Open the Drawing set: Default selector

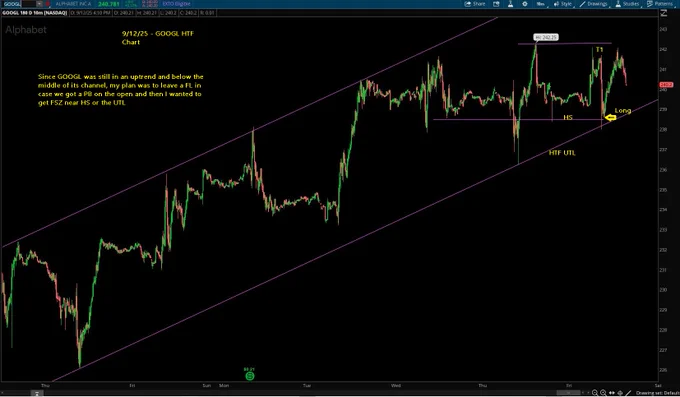click(x=657, y=393)
